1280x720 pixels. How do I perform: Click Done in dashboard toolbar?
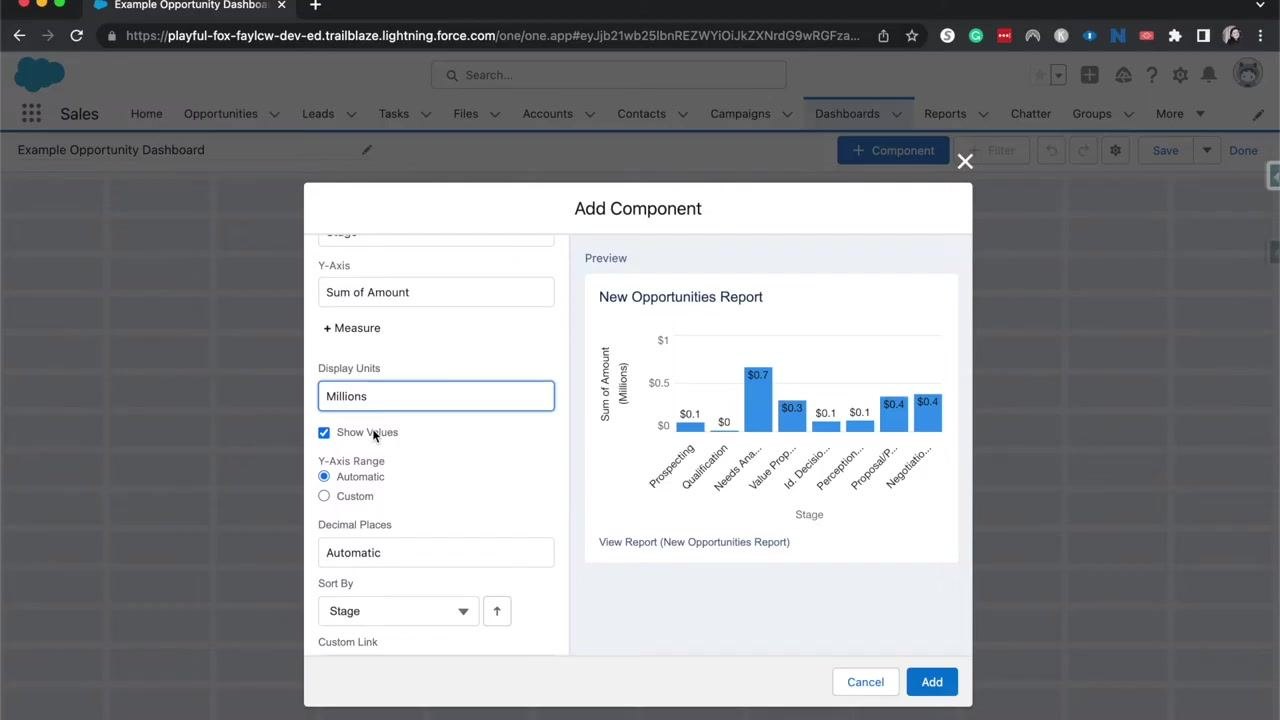(1243, 151)
